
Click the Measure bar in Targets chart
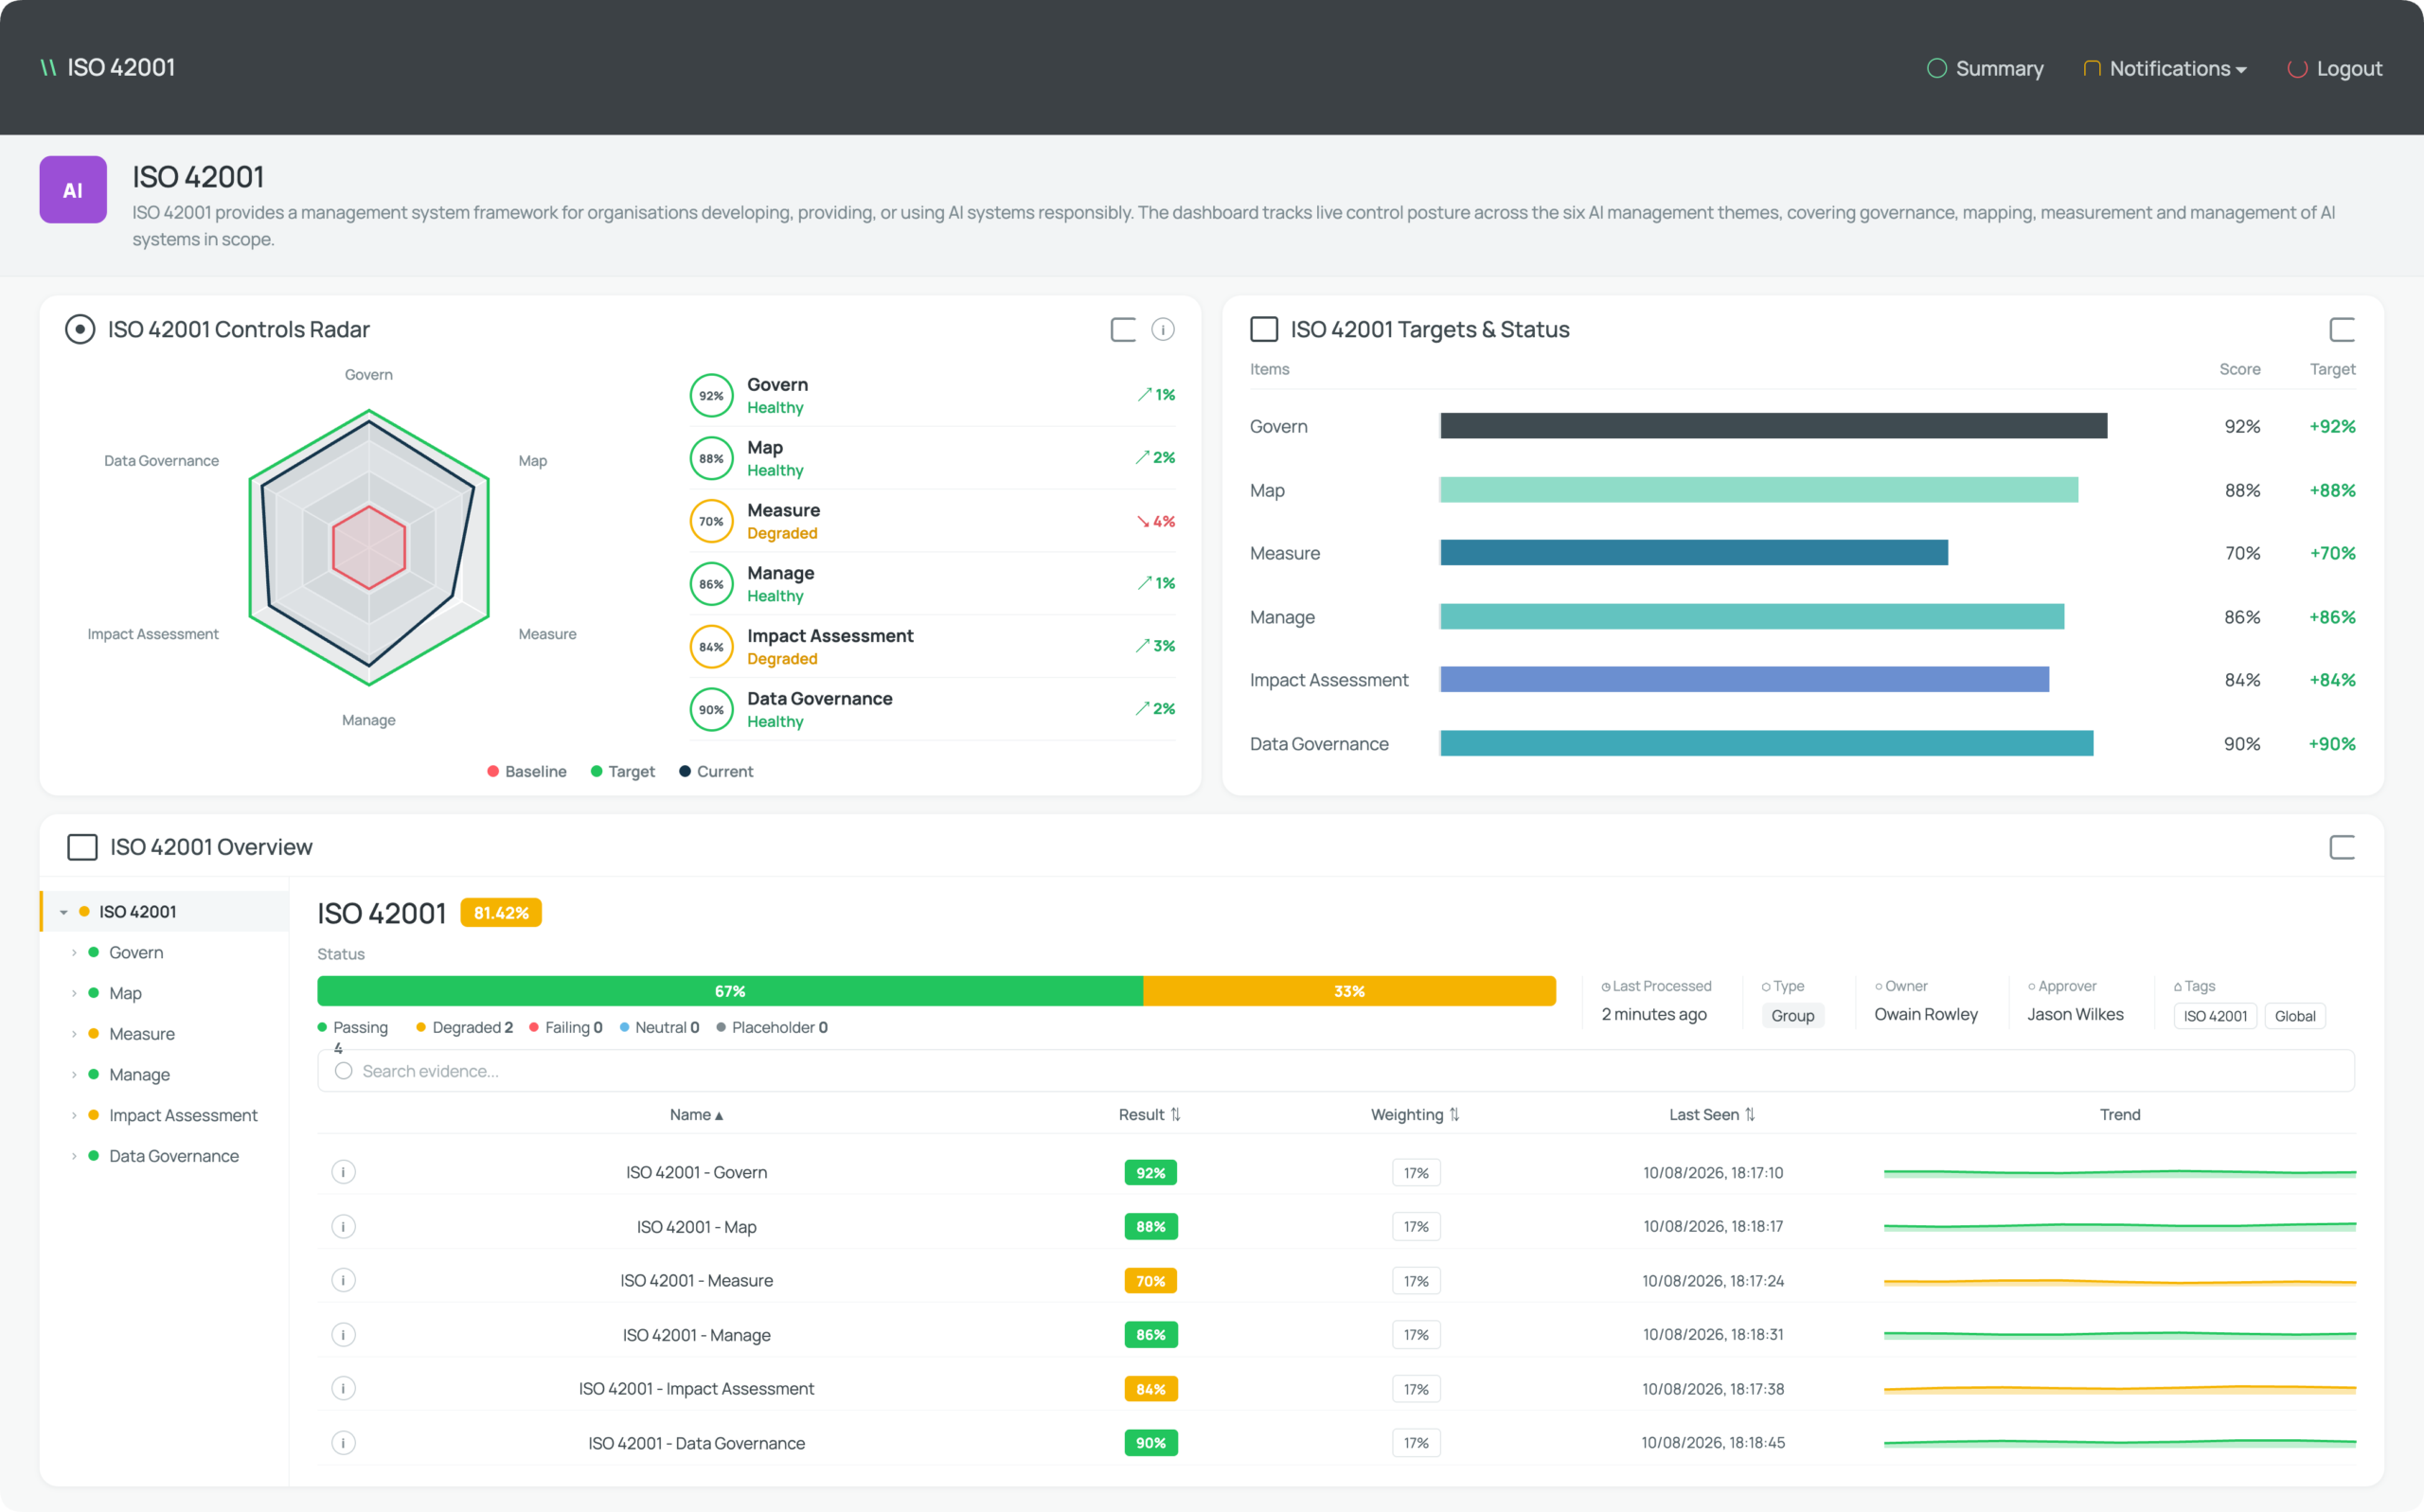coord(1694,553)
